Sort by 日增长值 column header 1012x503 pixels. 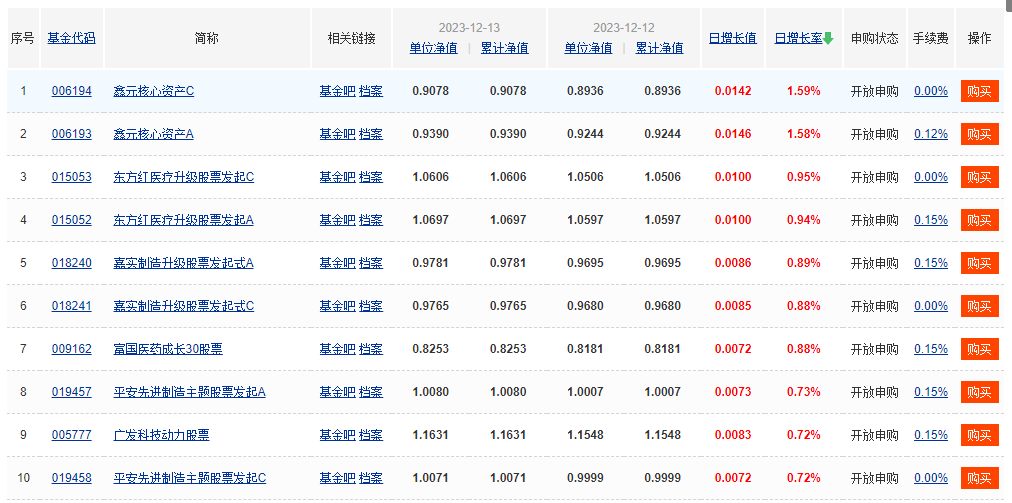coord(733,39)
